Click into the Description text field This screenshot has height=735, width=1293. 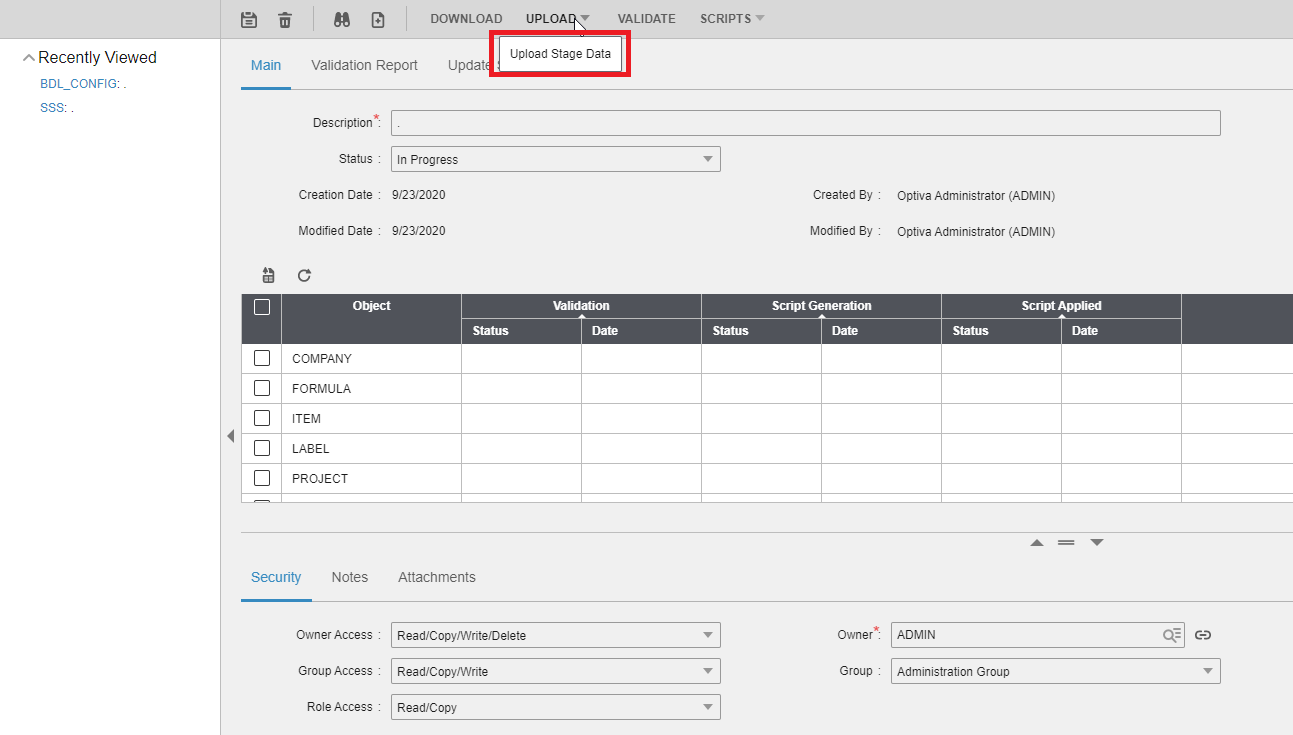tap(805, 123)
